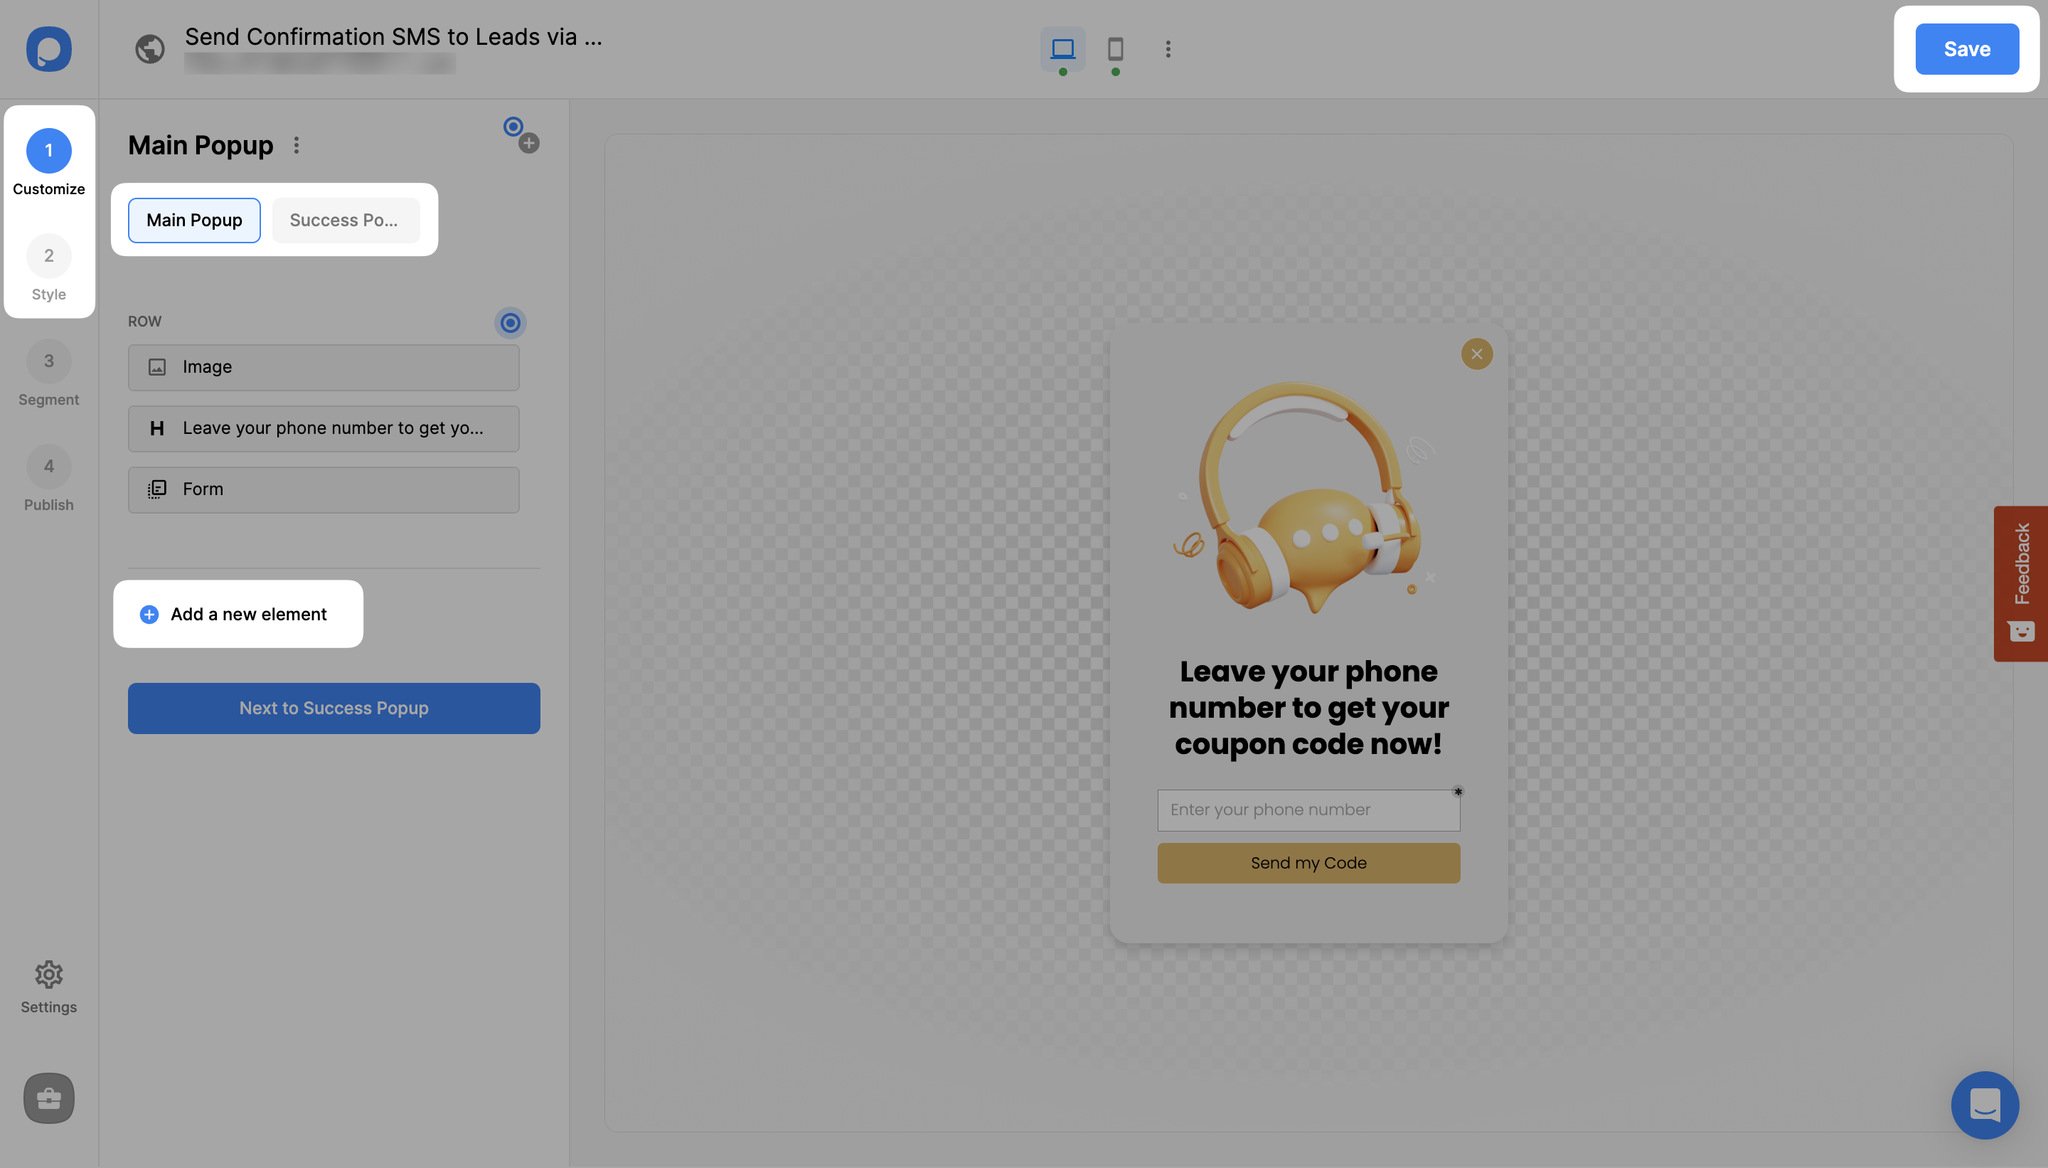Click the Form element icon

157,489
